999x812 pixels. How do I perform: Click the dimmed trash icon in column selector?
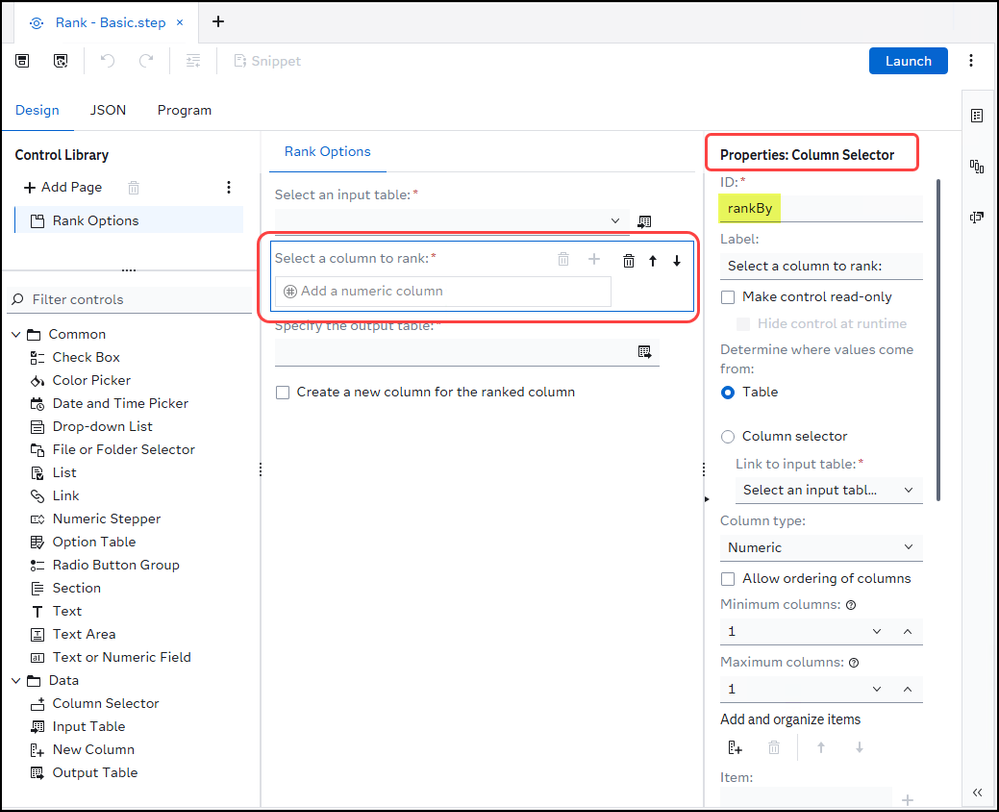pyautogui.click(x=563, y=259)
